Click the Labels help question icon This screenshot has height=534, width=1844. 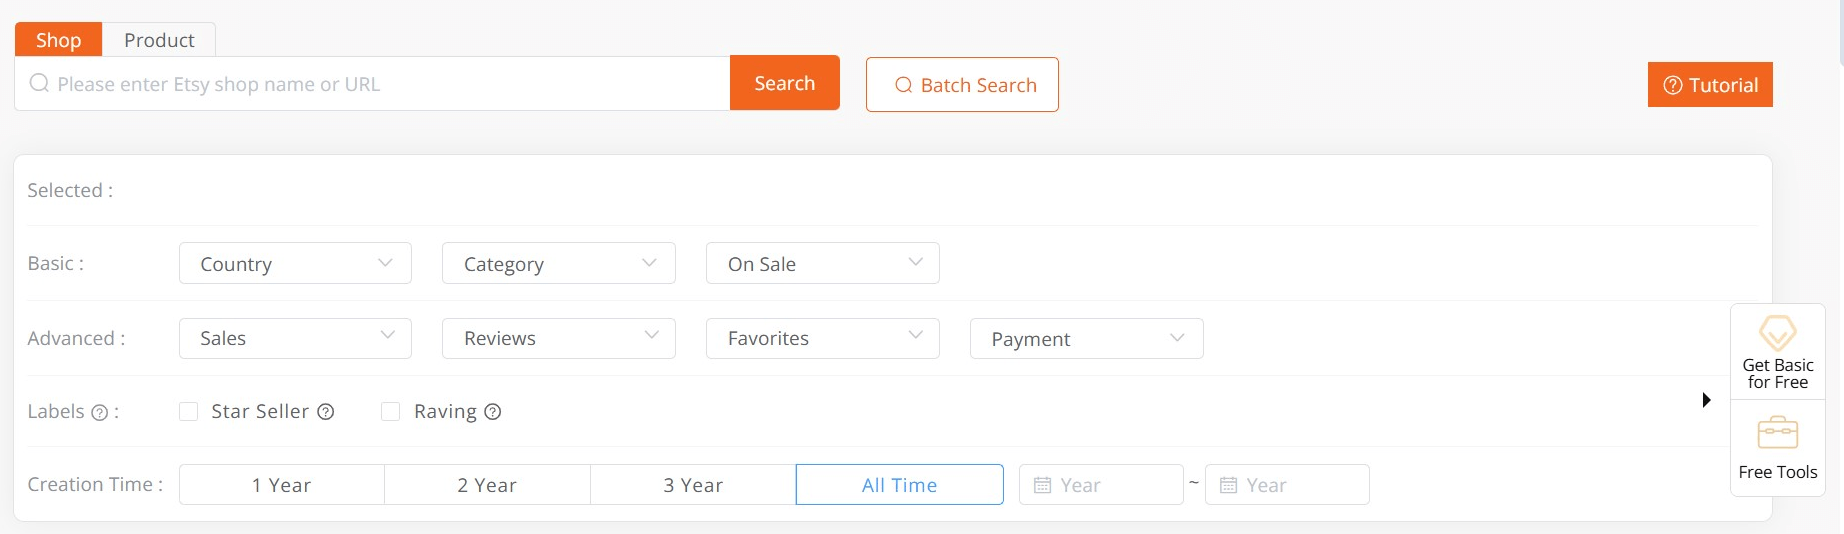[99, 413]
